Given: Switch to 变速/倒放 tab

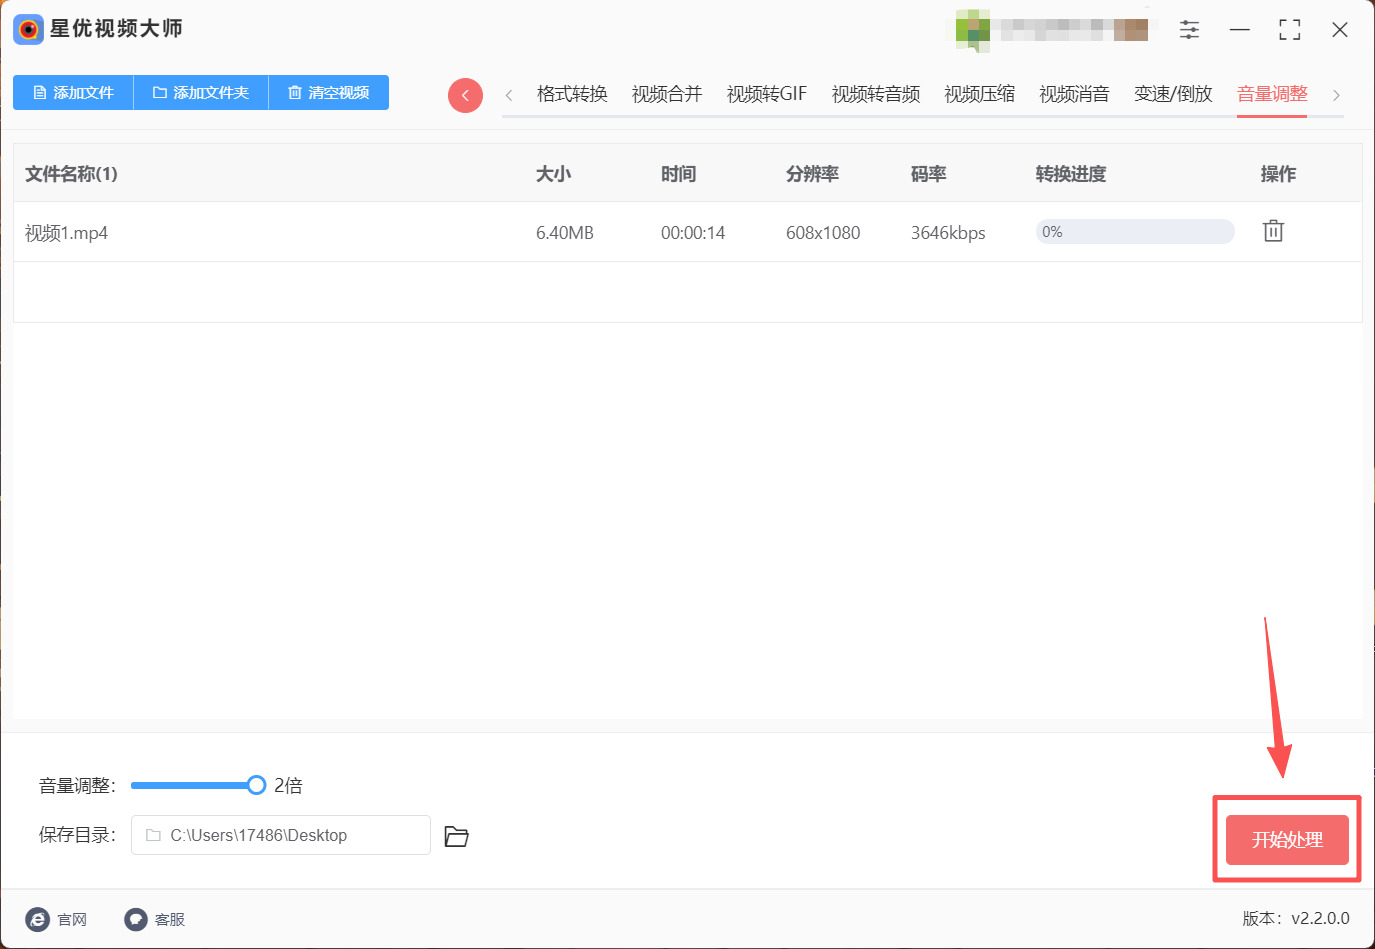Looking at the screenshot, I should 1173,94.
